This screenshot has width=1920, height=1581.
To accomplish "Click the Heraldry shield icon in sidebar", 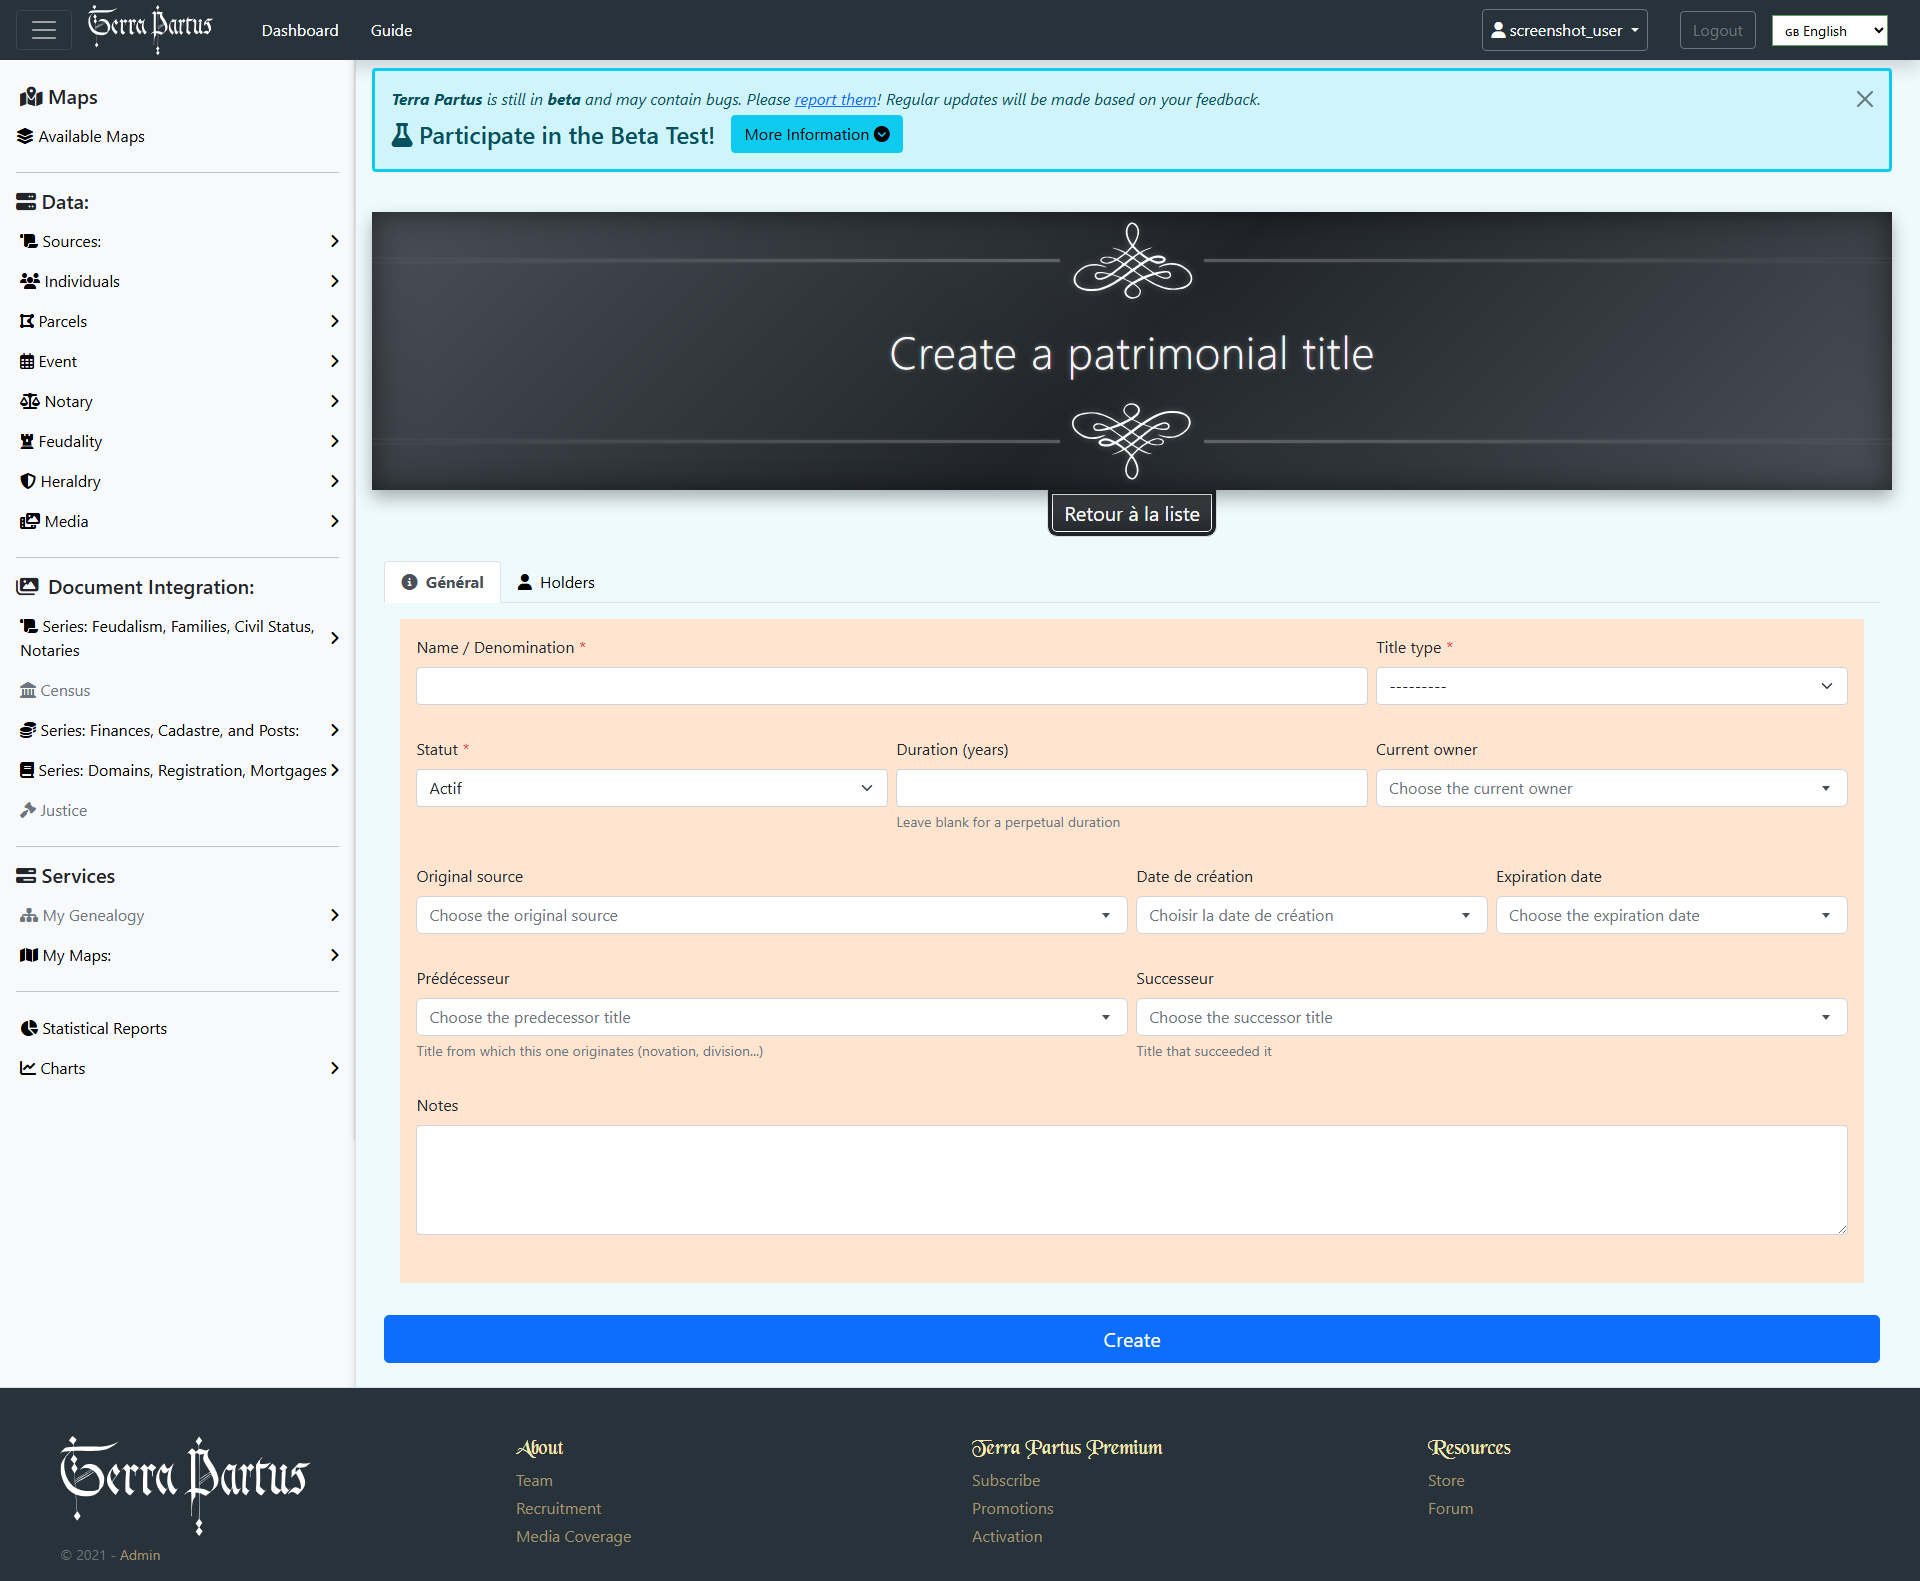I will [x=28, y=481].
